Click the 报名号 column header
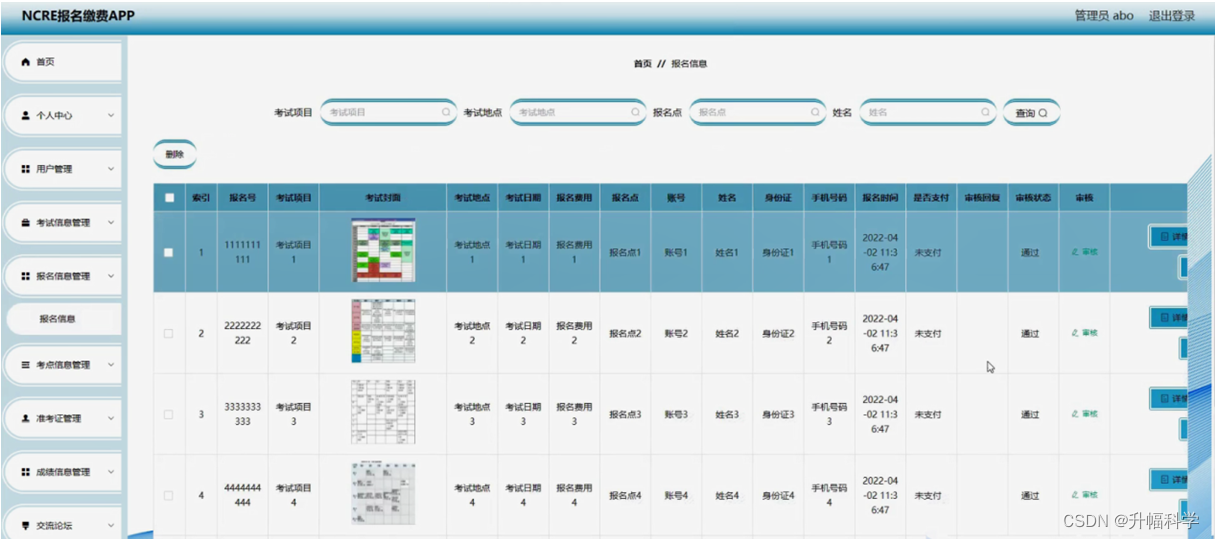1215x539 pixels. (243, 198)
